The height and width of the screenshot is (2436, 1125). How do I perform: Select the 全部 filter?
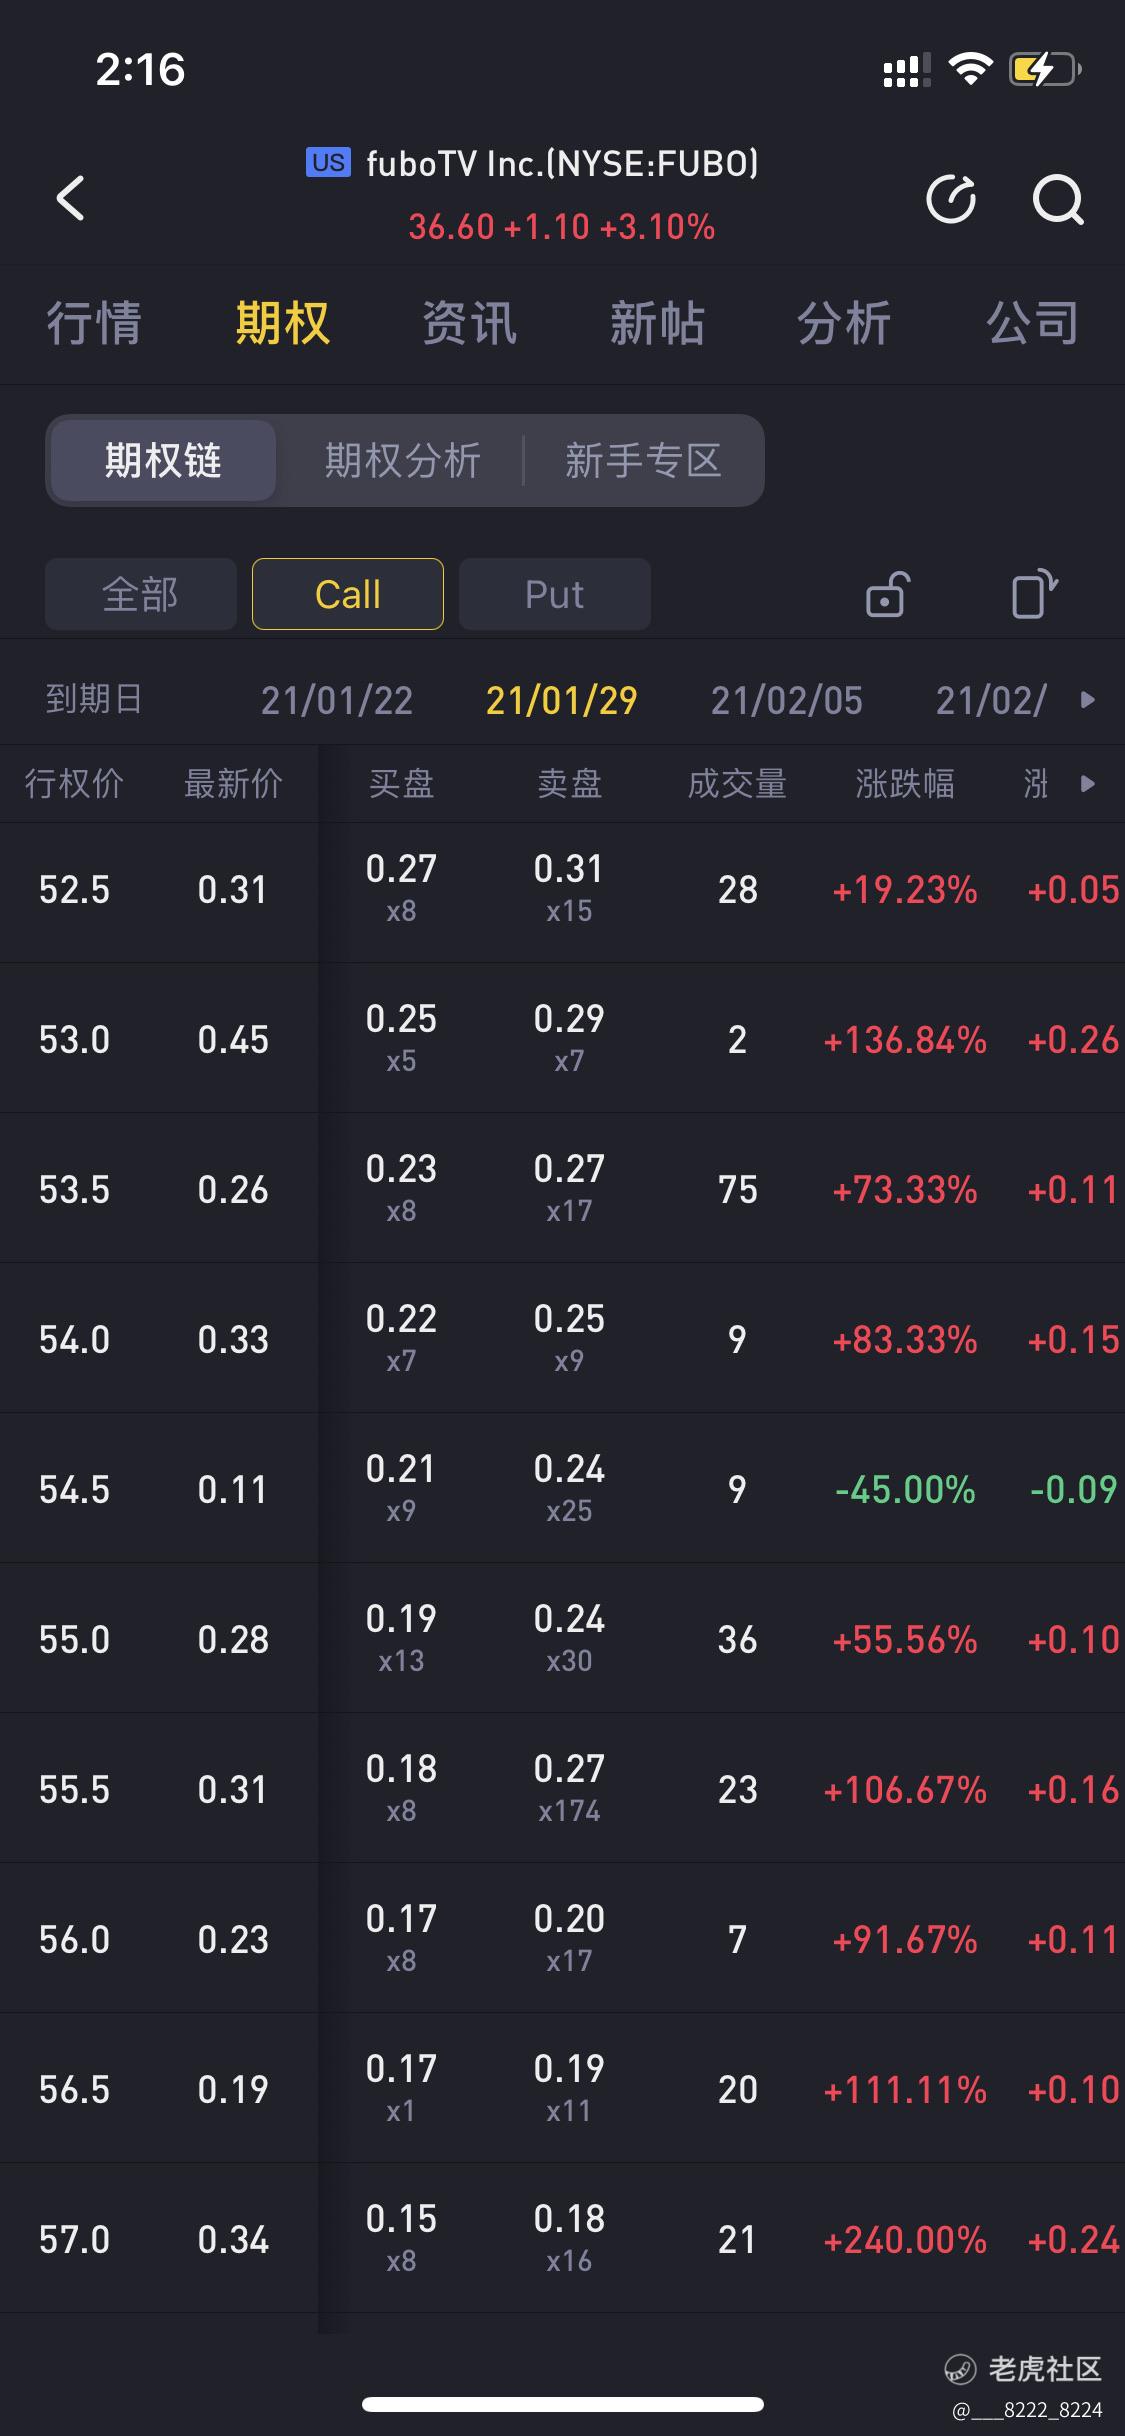140,594
